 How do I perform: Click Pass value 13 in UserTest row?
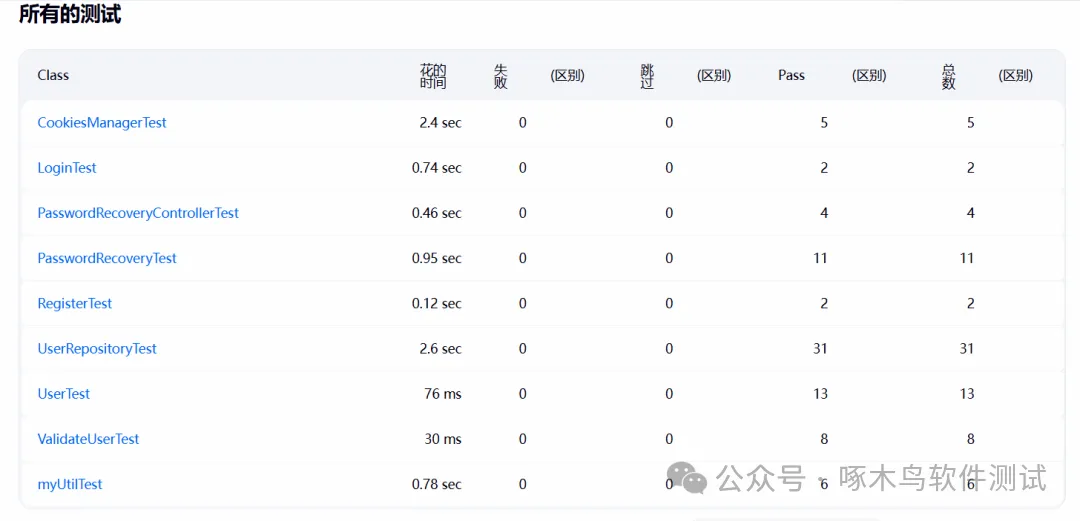pyautogui.click(x=820, y=394)
